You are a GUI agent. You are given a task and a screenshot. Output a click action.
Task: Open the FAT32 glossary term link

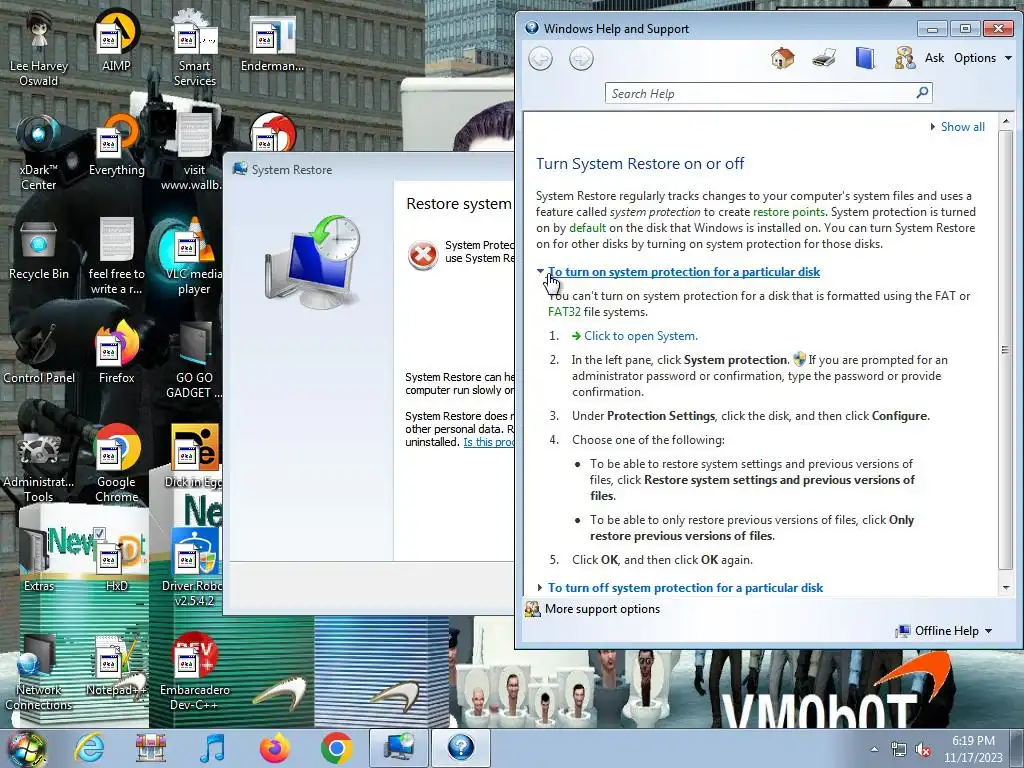pos(564,312)
